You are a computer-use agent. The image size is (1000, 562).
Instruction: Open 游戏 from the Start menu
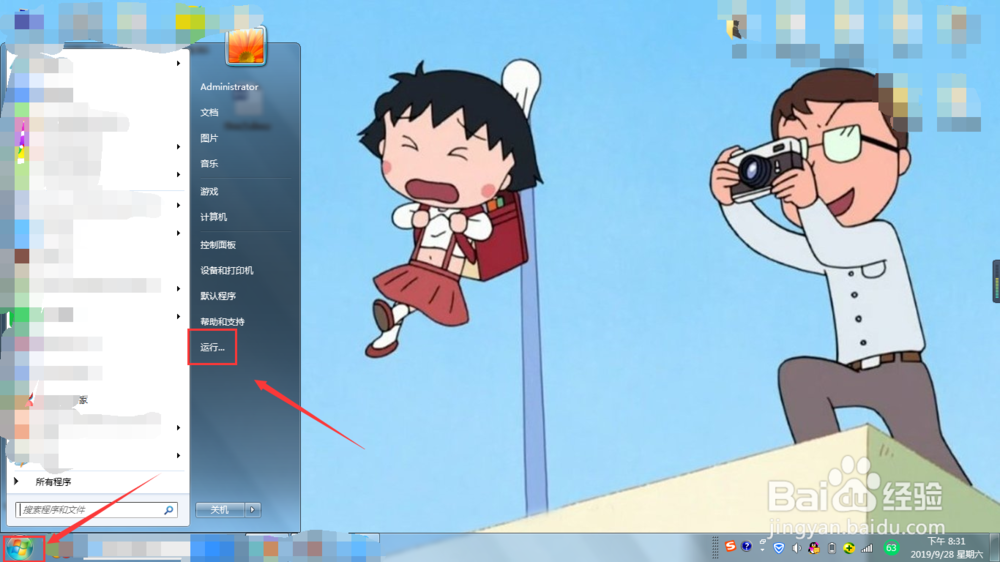[x=209, y=191]
